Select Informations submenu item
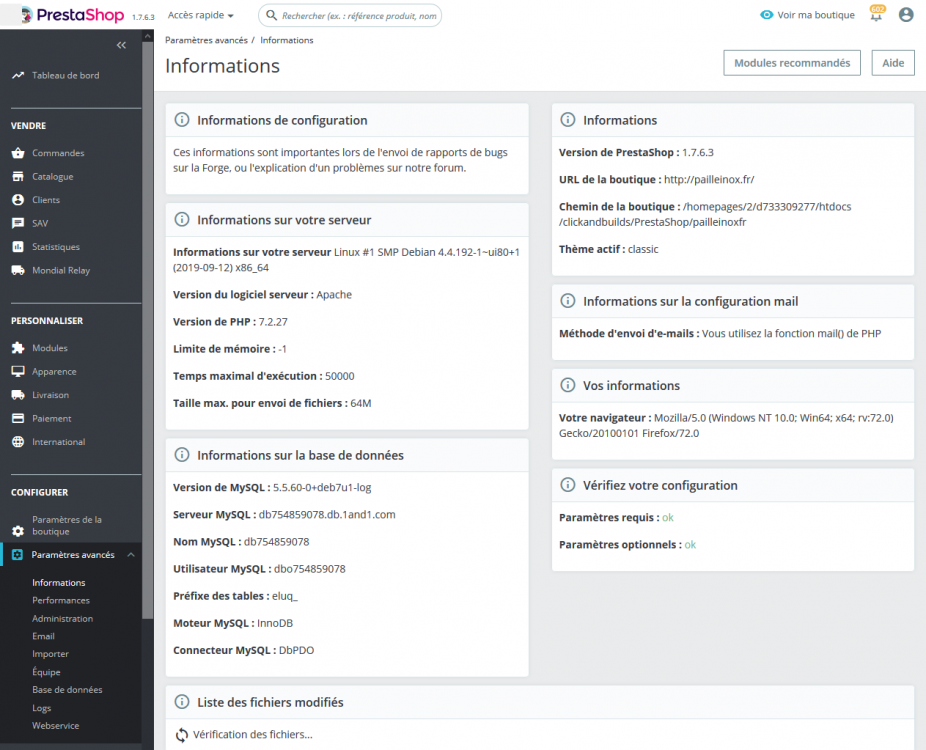Viewport: 926px width, 750px height. [58, 582]
